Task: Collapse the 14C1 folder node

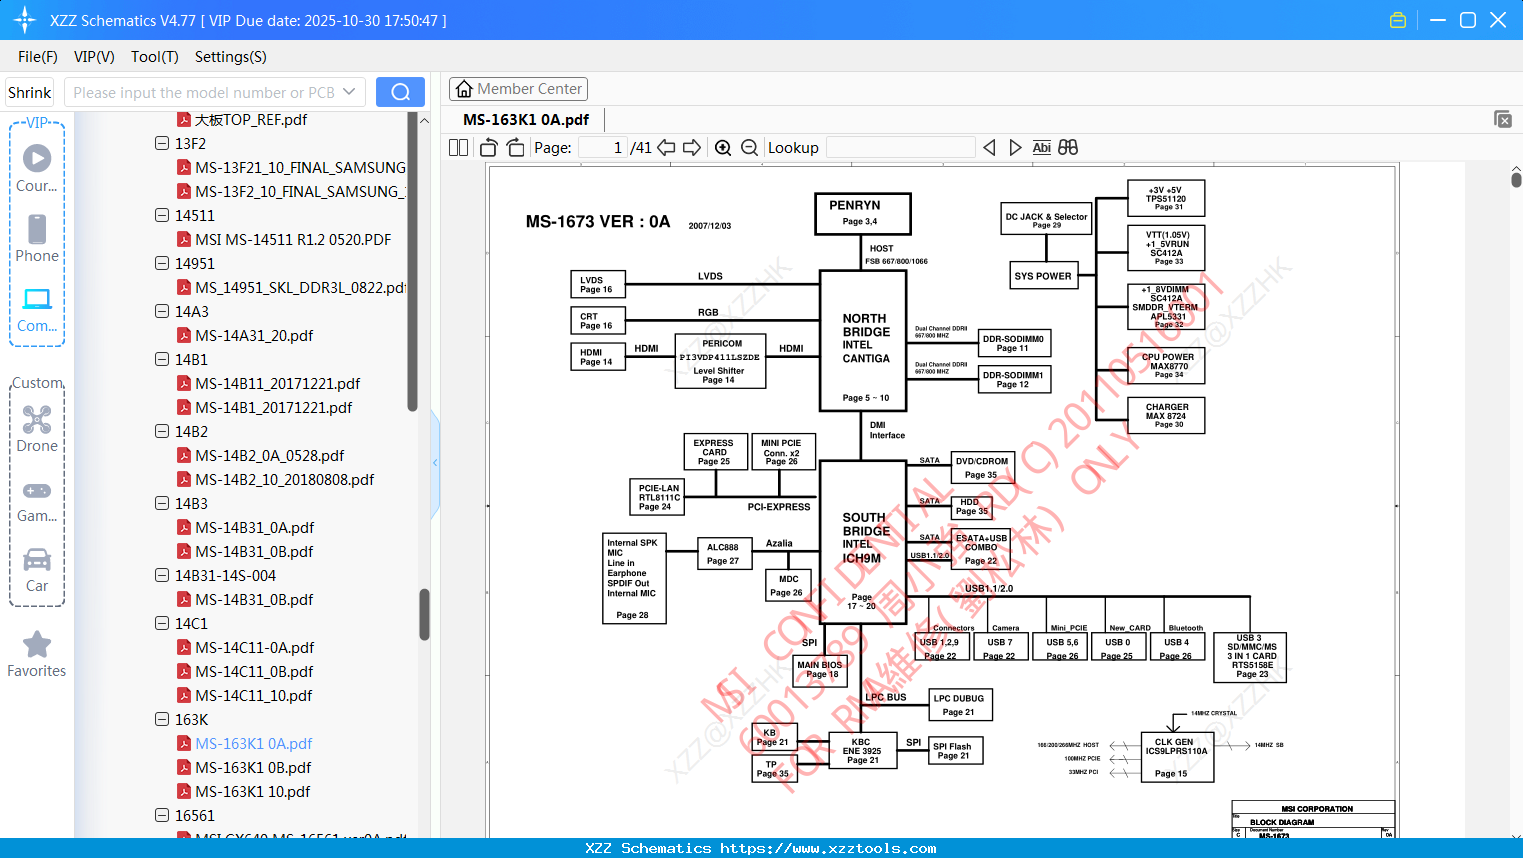Action: (162, 623)
